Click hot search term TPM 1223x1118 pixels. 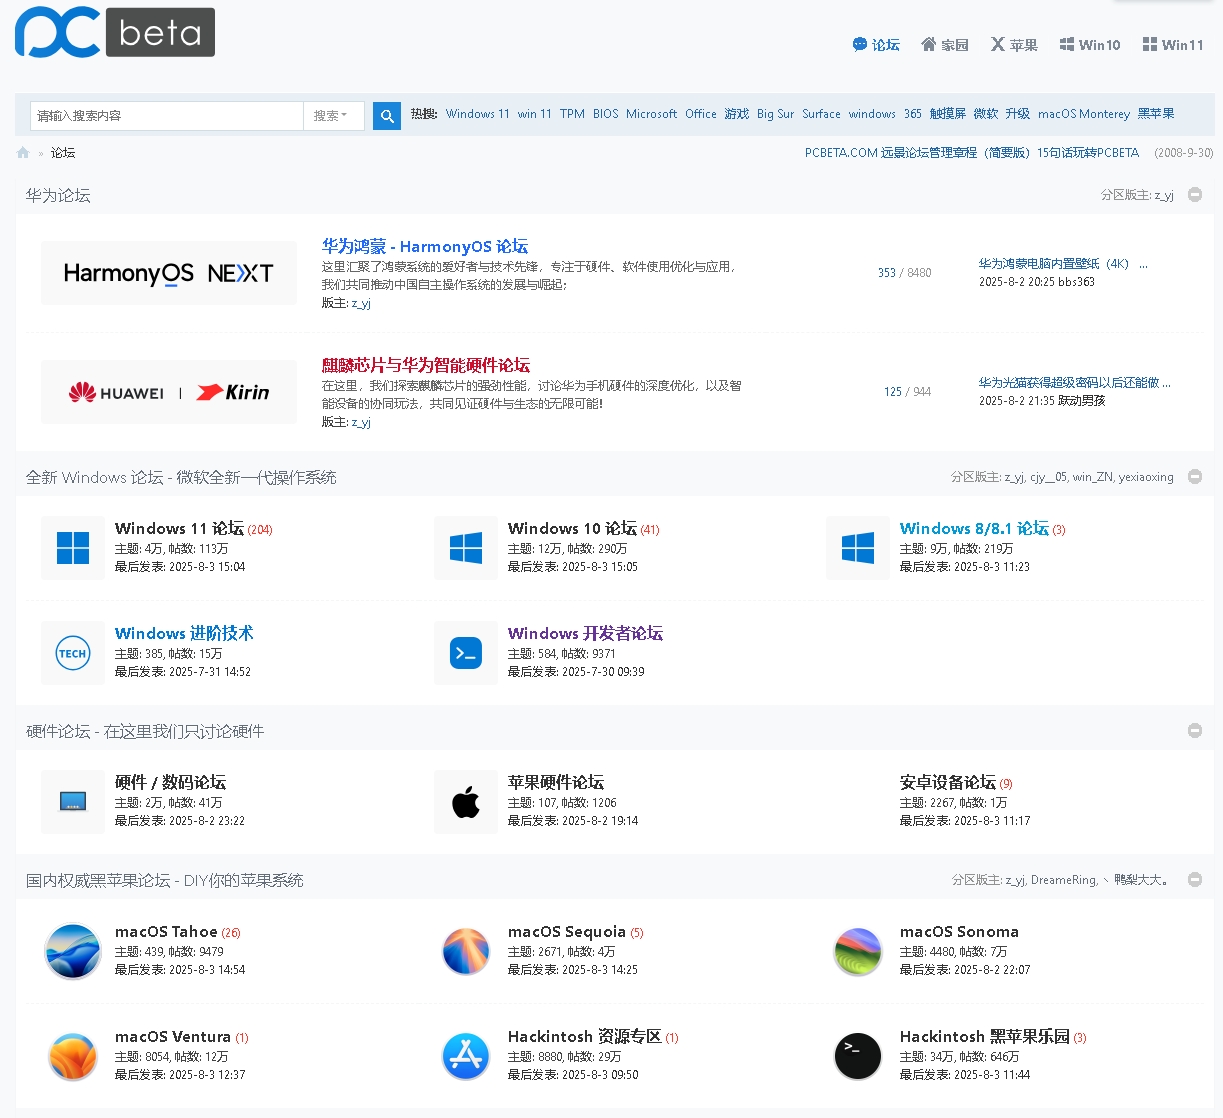[572, 114]
